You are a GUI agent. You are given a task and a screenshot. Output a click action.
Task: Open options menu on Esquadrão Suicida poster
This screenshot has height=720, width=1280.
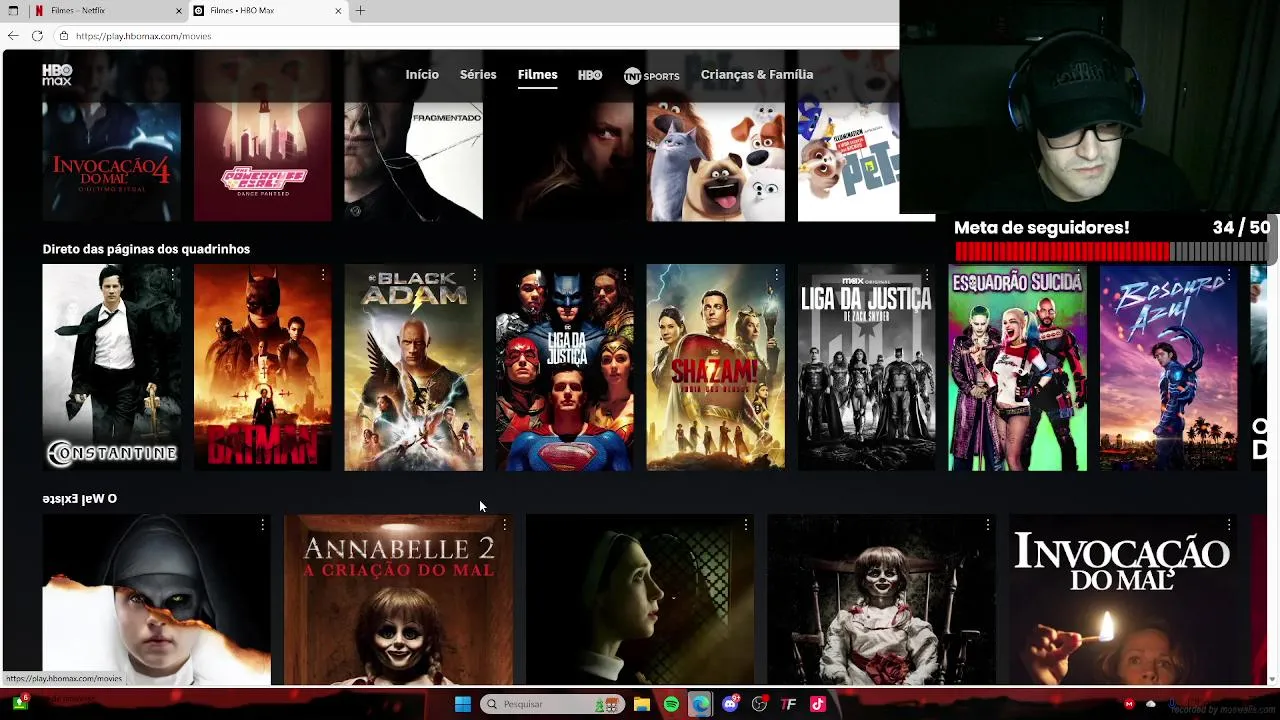coord(1078,274)
